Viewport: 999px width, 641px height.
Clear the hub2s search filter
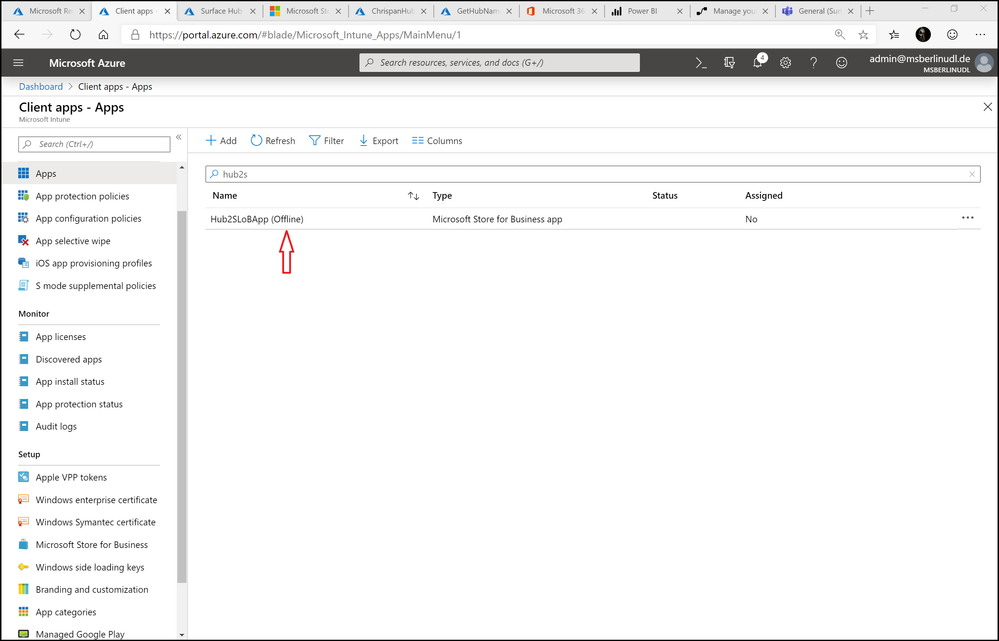click(x=972, y=174)
